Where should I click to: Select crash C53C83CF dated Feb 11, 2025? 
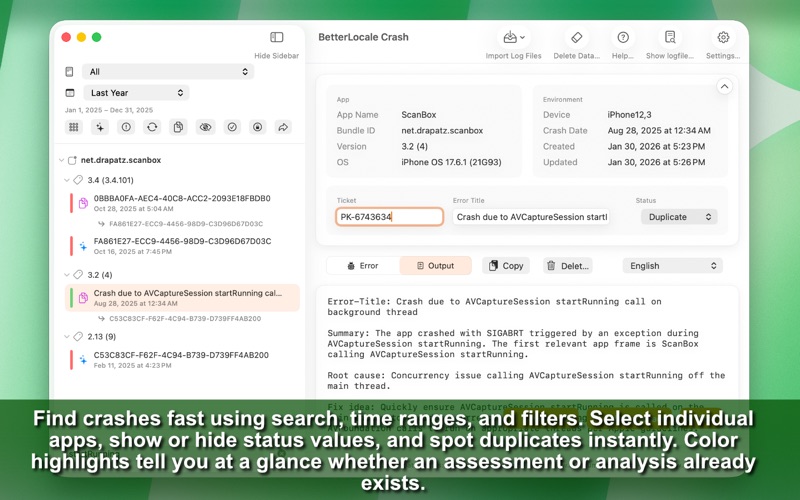(x=183, y=360)
